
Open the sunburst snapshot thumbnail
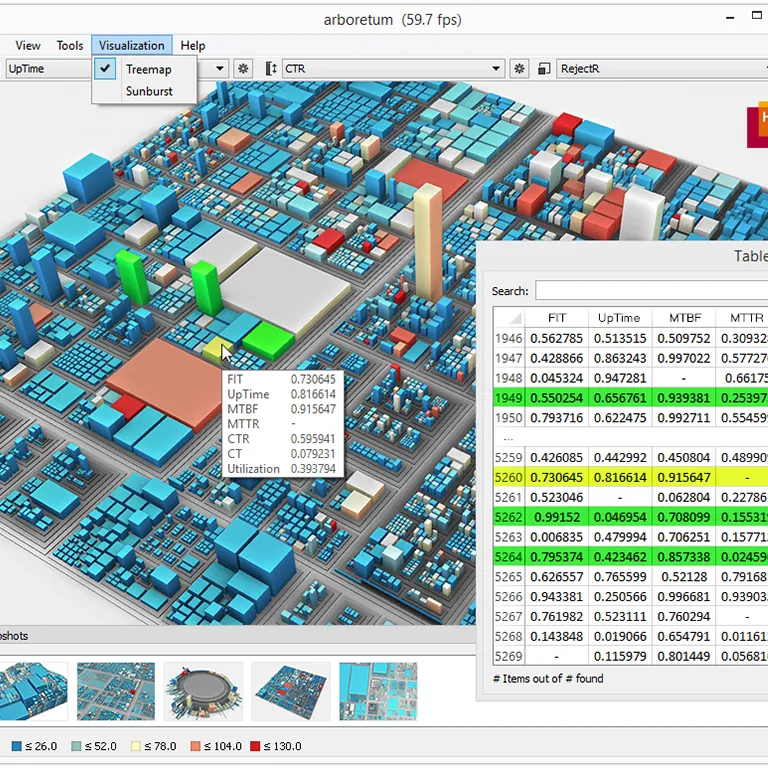pos(203,691)
